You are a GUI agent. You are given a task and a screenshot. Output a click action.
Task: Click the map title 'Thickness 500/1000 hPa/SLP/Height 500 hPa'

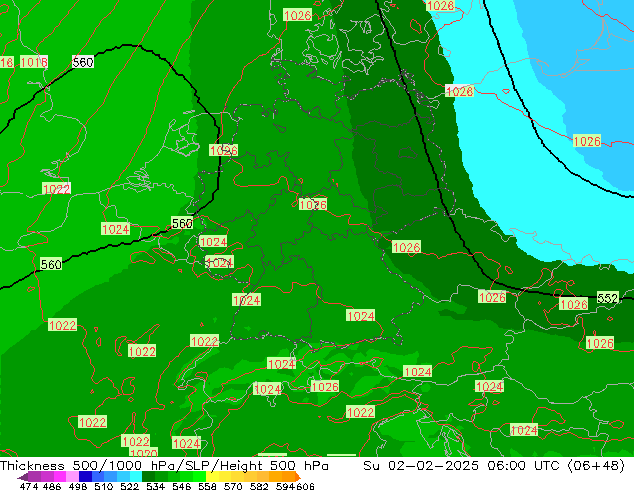tap(164, 466)
